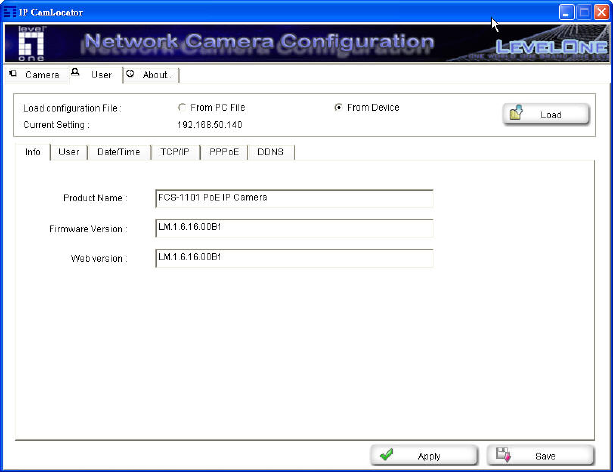Switch to the Camera top tab
This screenshot has height=472, width=613.
pyautogui.click(x=35, y=75)
